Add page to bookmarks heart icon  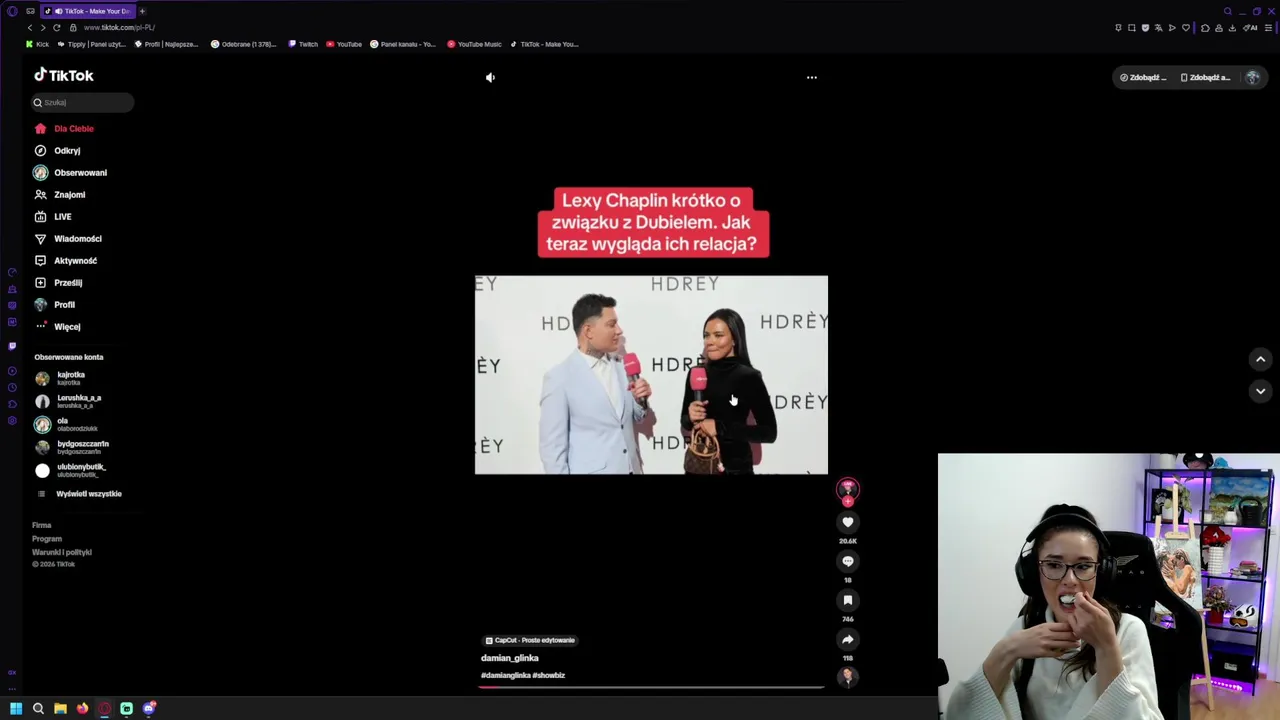(1186, 28)
